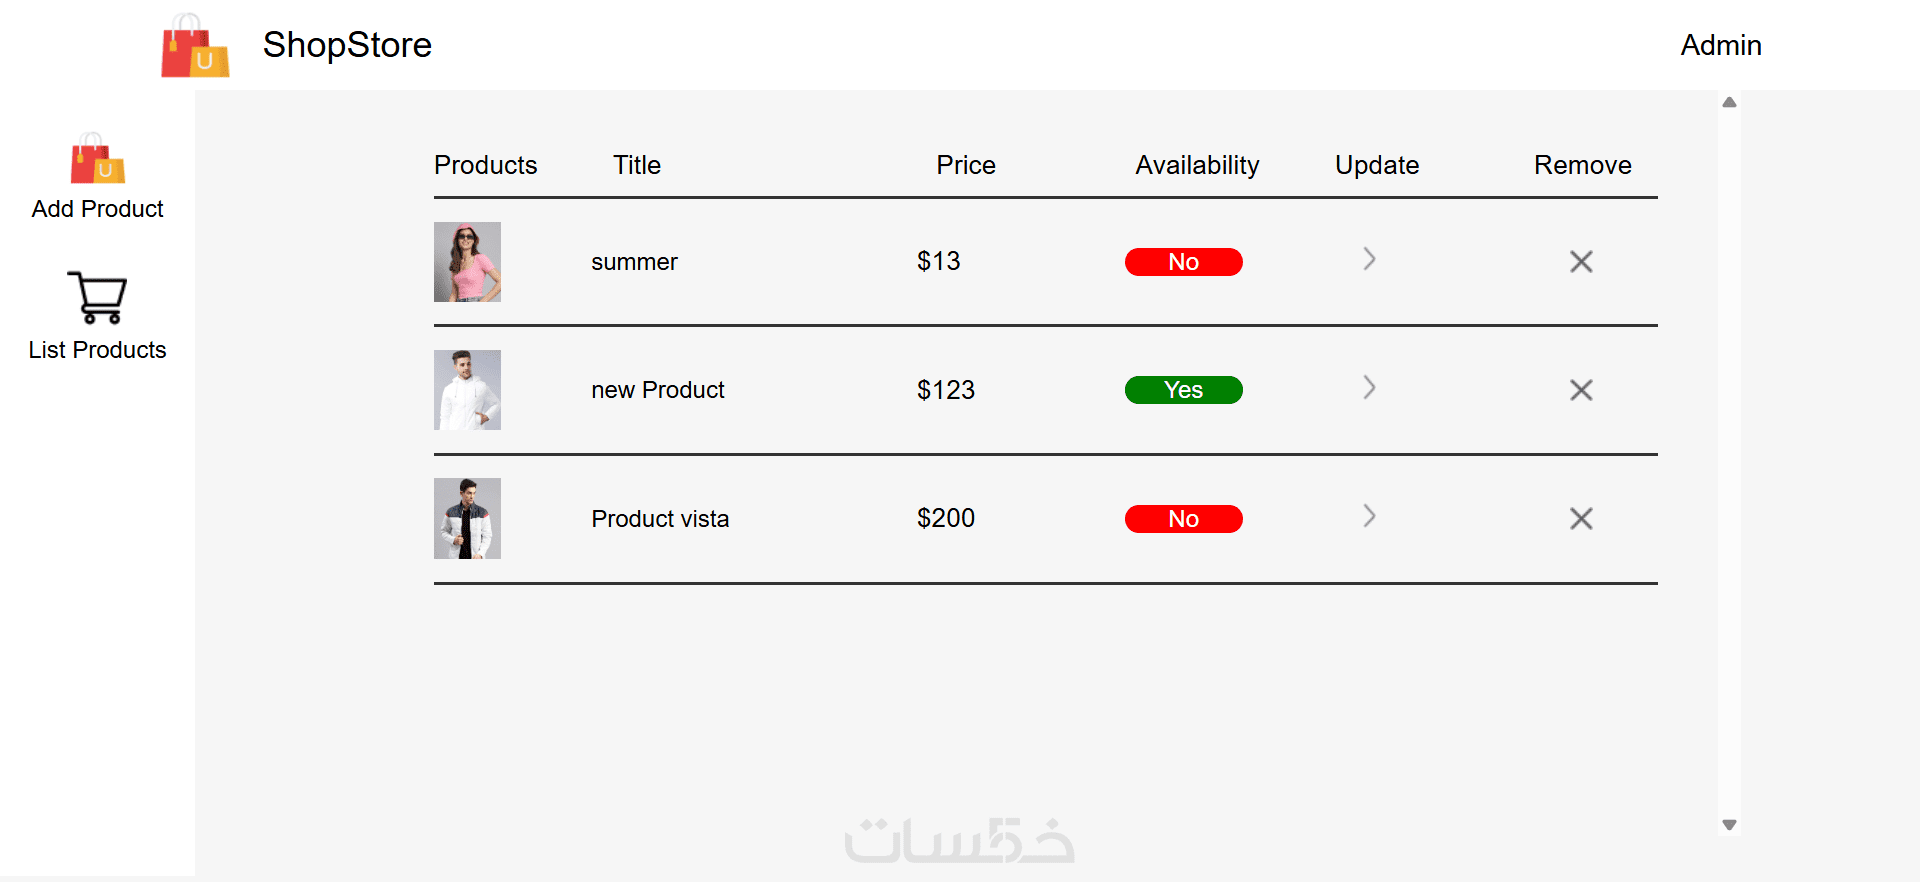Delete the new Product row via X
The height and width of the screenshot is (882, 1920).
(1581, 390)
